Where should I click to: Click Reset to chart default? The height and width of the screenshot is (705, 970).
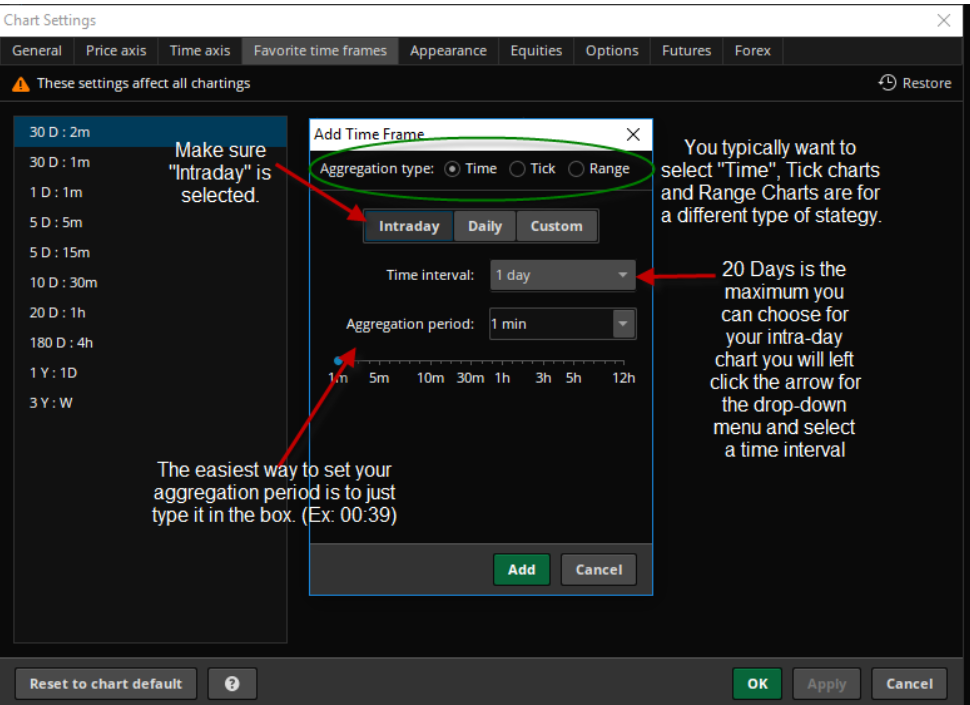(106, 683)
